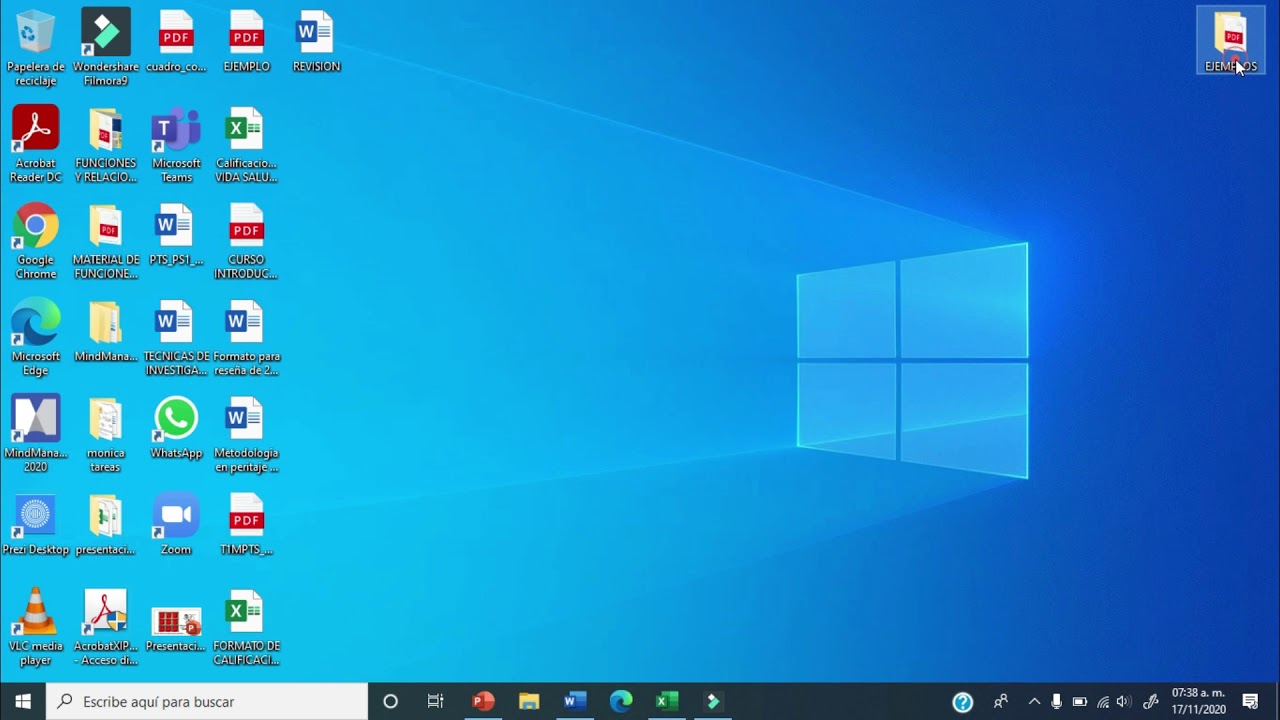Screen dimensions: 1280x720
Task: Select the REVISION Word document icon
Action: pos(316,42)
